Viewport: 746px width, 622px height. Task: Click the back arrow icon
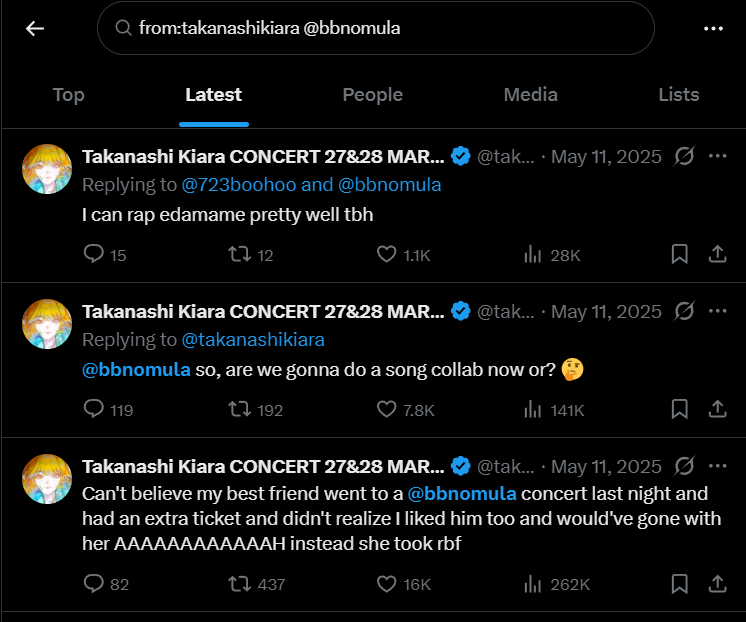pyautogui.click(x=35, y=28)
